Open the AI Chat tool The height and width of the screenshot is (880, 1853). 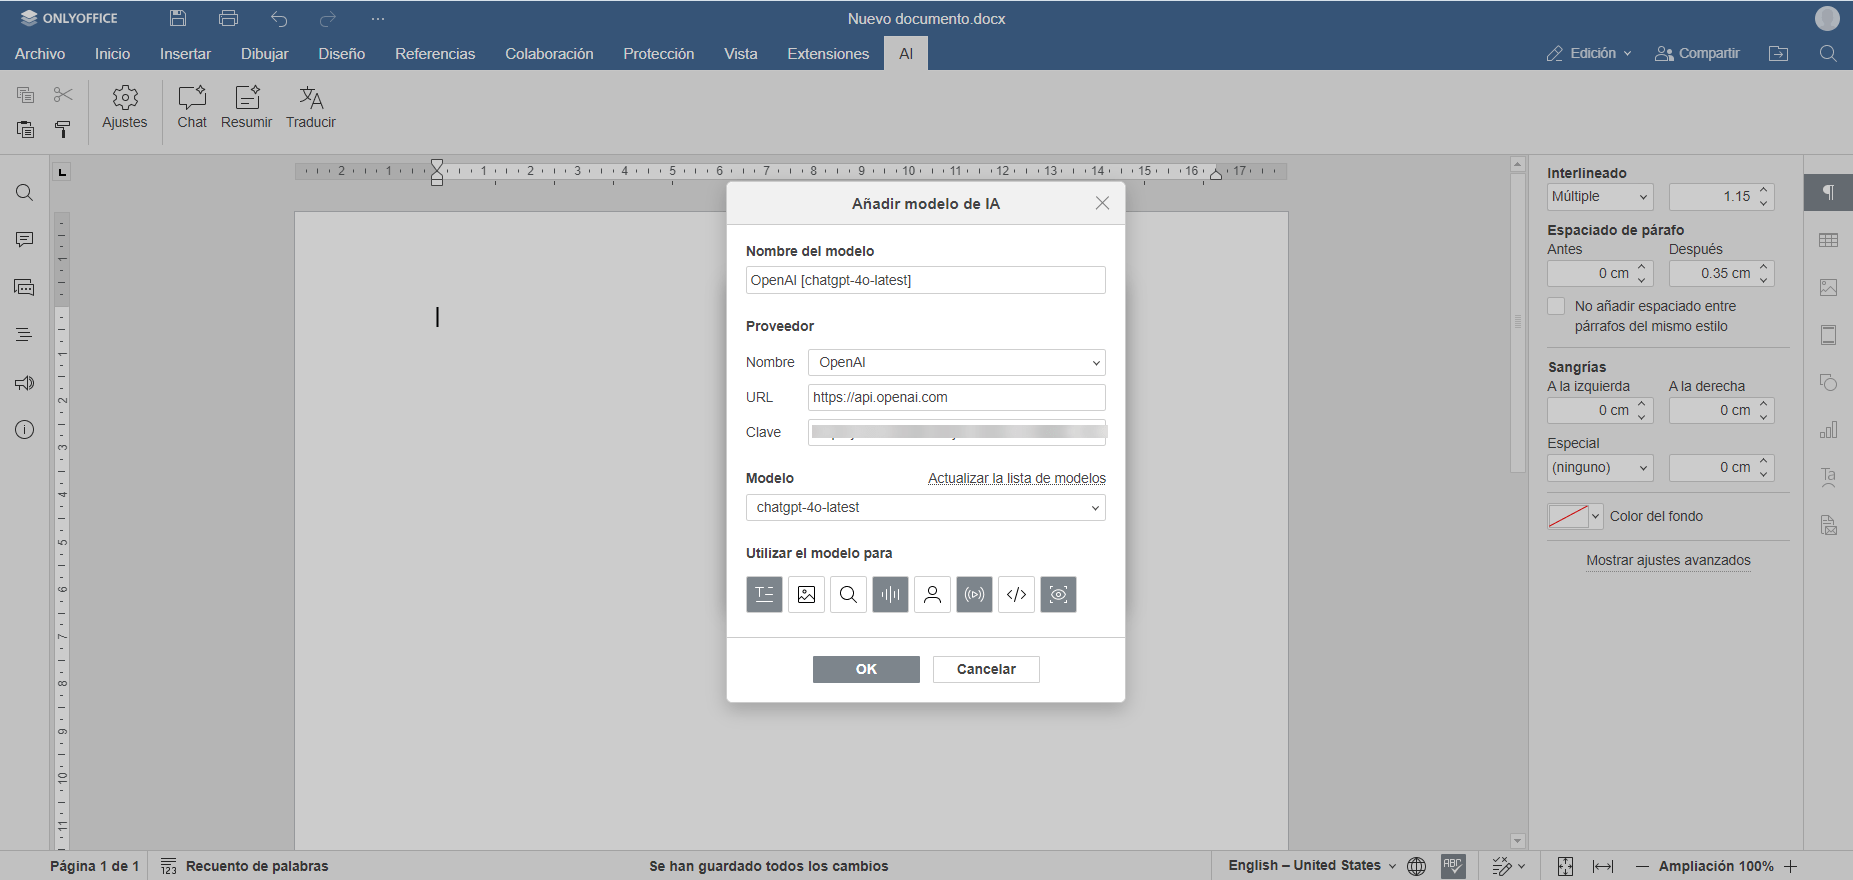[x=192, y=108]
